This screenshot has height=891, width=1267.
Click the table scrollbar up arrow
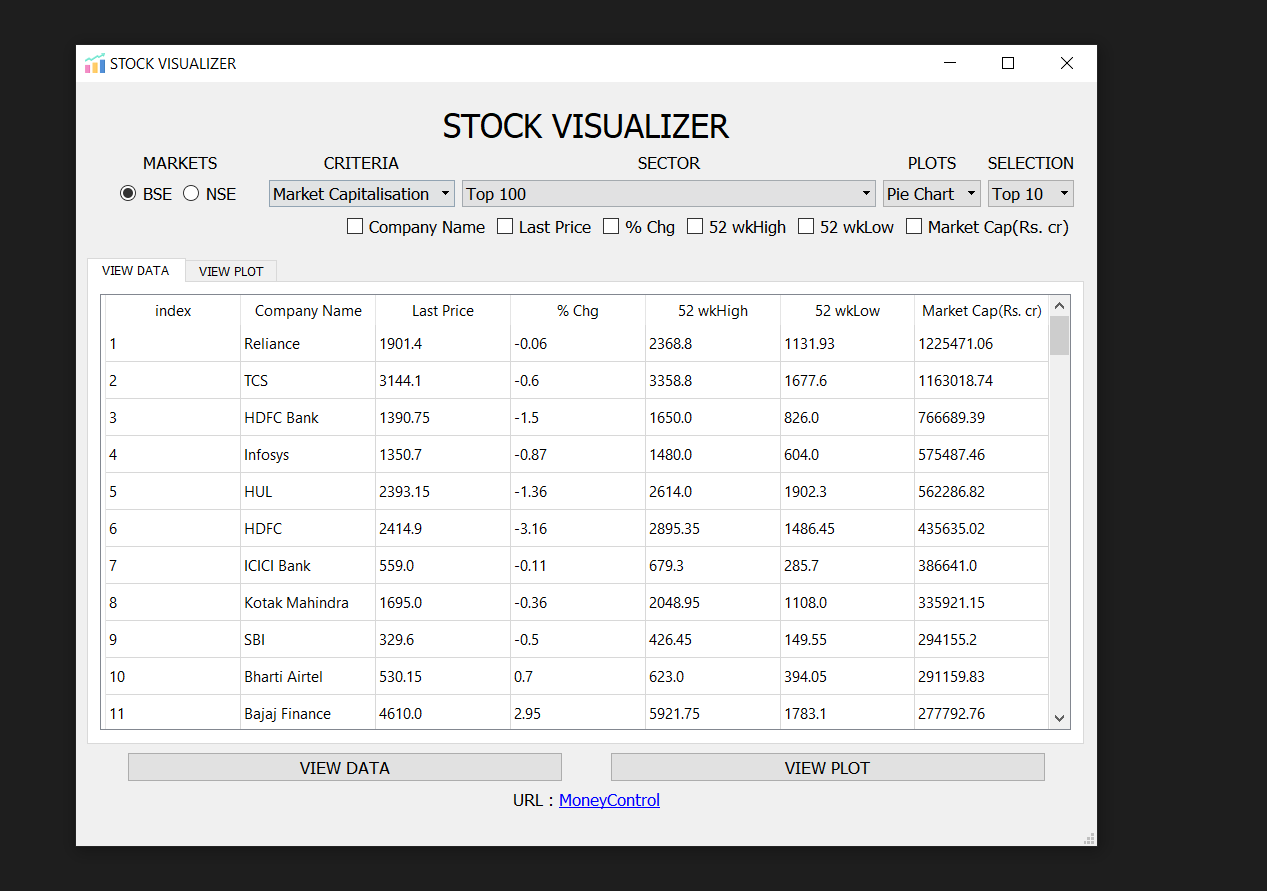(1060, 305)
